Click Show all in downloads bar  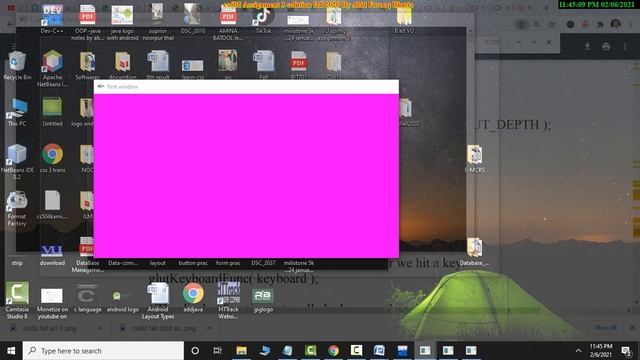pos(605,327)
